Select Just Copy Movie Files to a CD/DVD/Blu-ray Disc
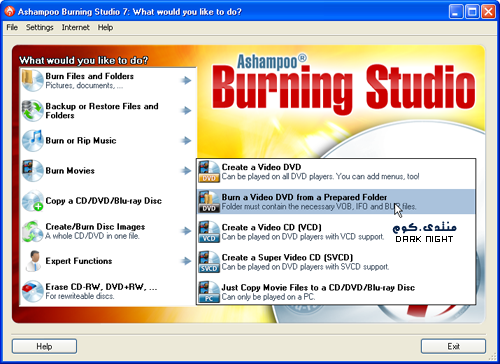Screen dimensions: 500x364 [x=336, y=292]
